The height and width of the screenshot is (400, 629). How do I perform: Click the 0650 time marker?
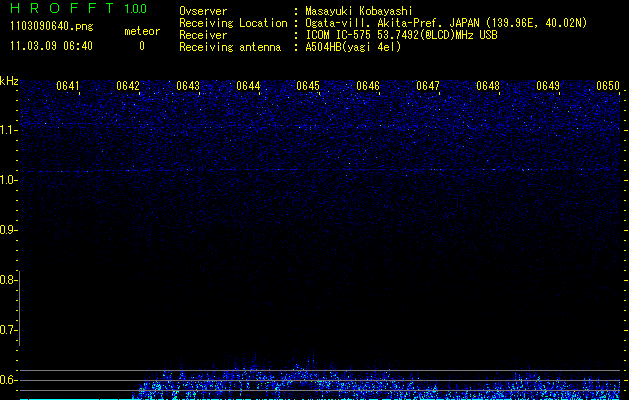tap(608, 86)
